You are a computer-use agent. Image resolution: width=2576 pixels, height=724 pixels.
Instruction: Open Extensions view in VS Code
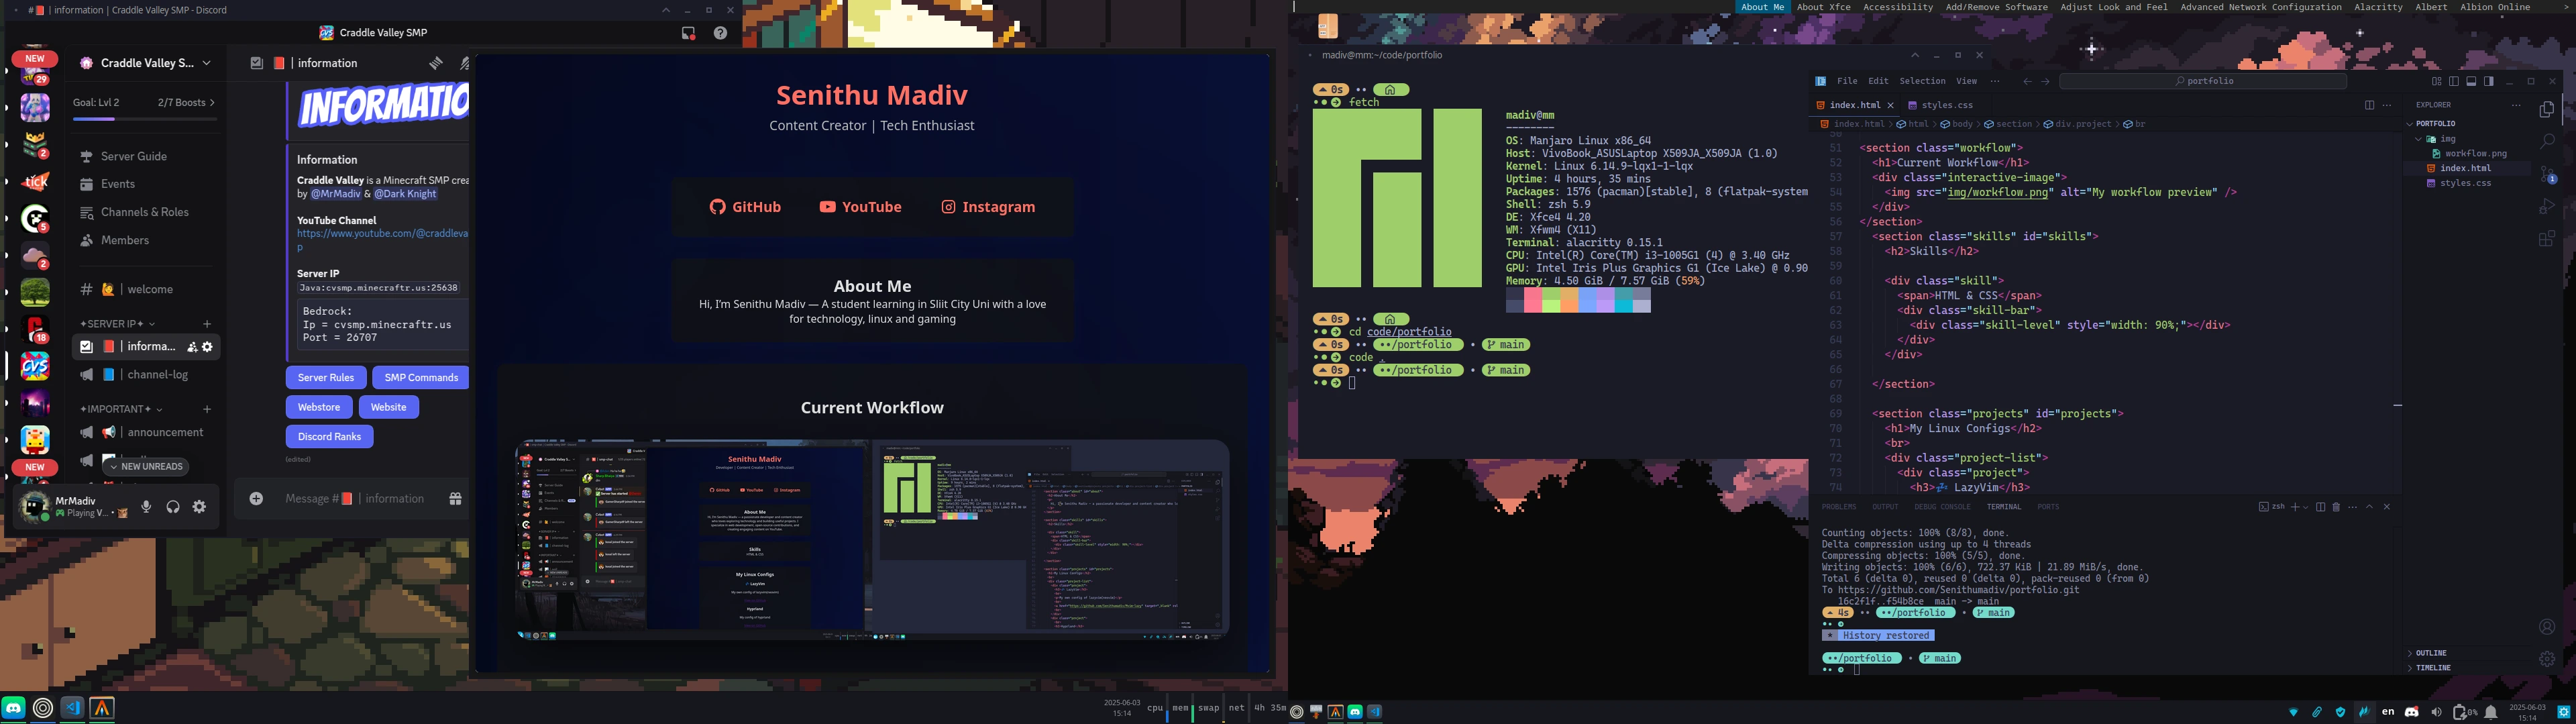pyautogui.click(x=2547, y=239)
